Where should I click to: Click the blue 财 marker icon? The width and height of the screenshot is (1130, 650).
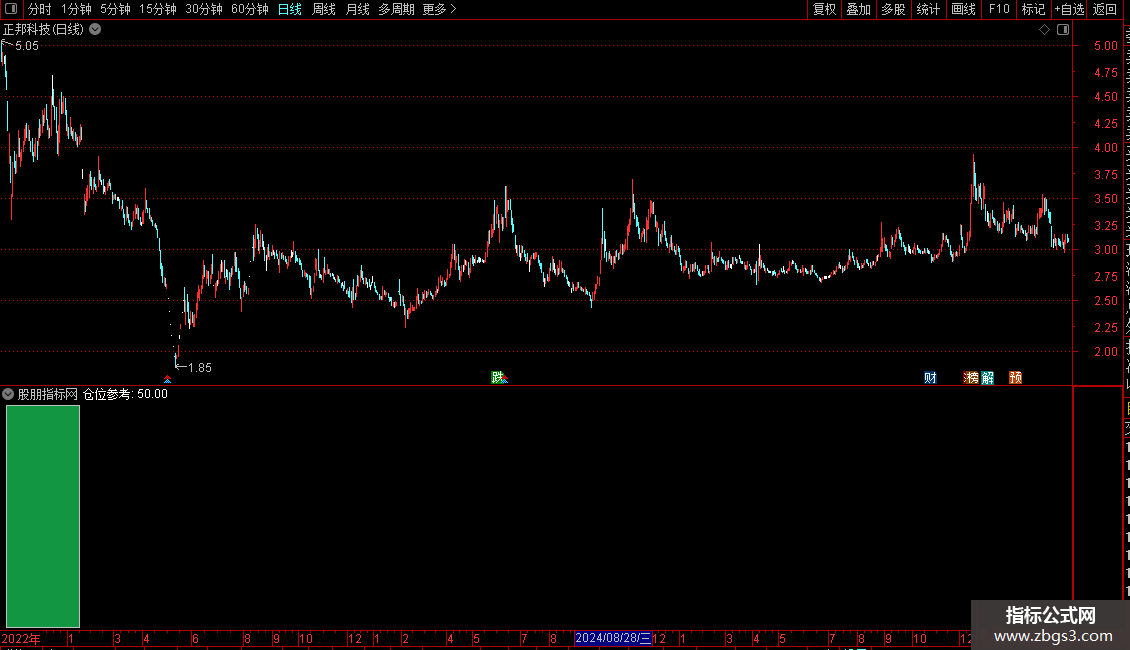(930, 378)
